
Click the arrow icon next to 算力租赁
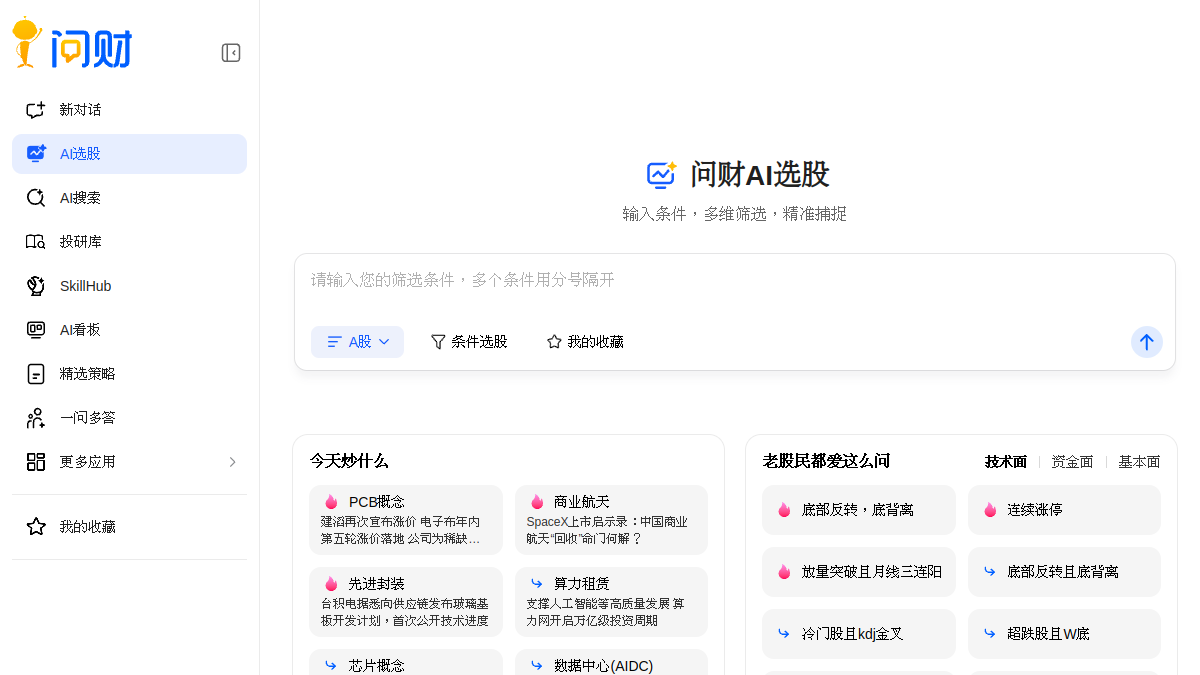tap(537, 583)
